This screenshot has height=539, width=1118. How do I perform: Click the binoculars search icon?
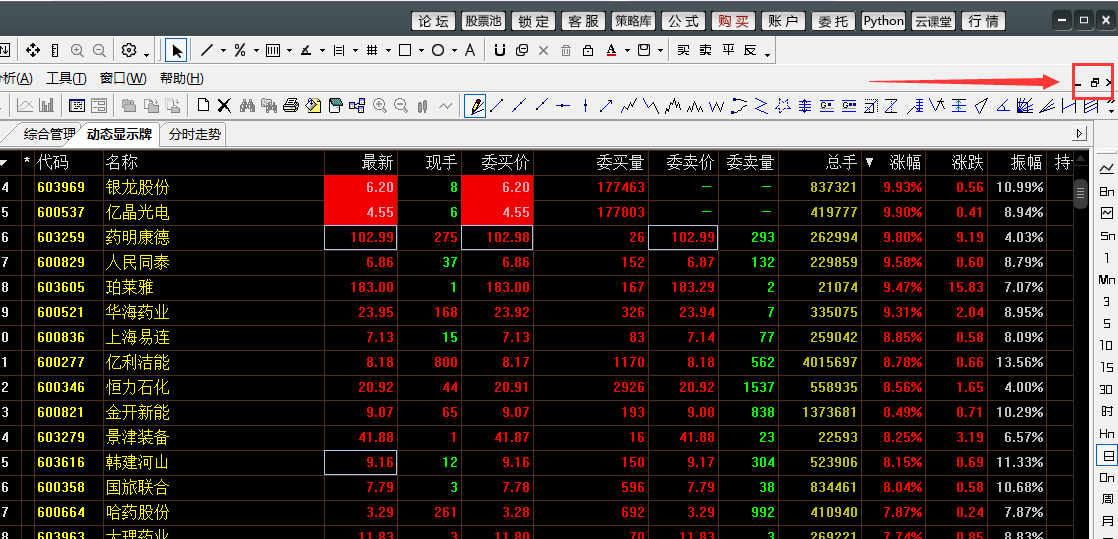tap(247, 106)
